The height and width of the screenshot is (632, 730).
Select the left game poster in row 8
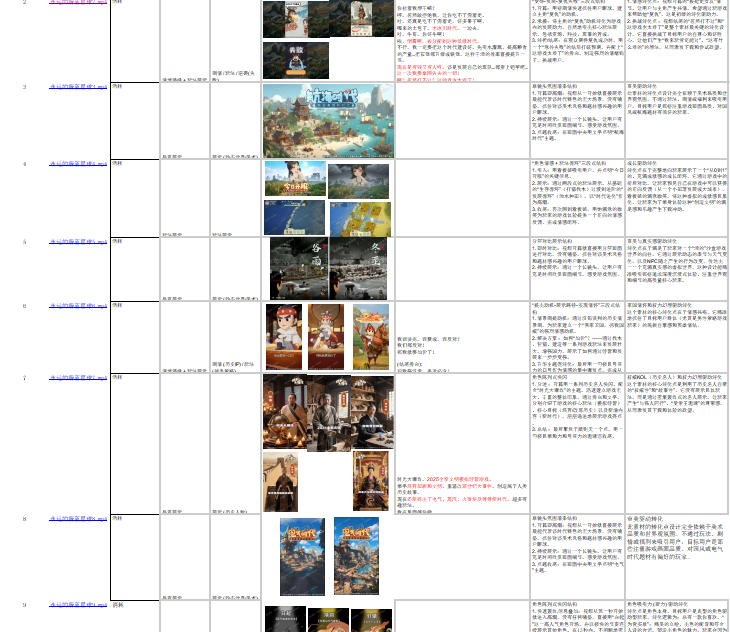301,556
